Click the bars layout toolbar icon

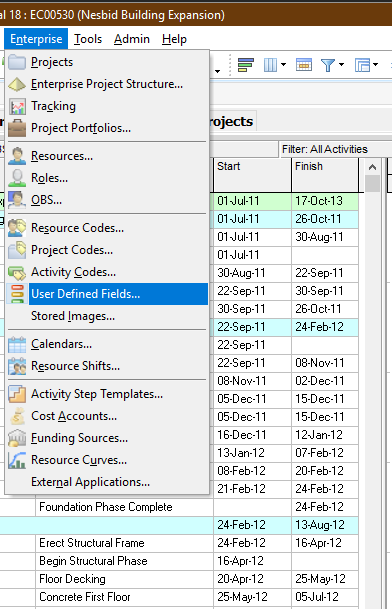point(246,64)
